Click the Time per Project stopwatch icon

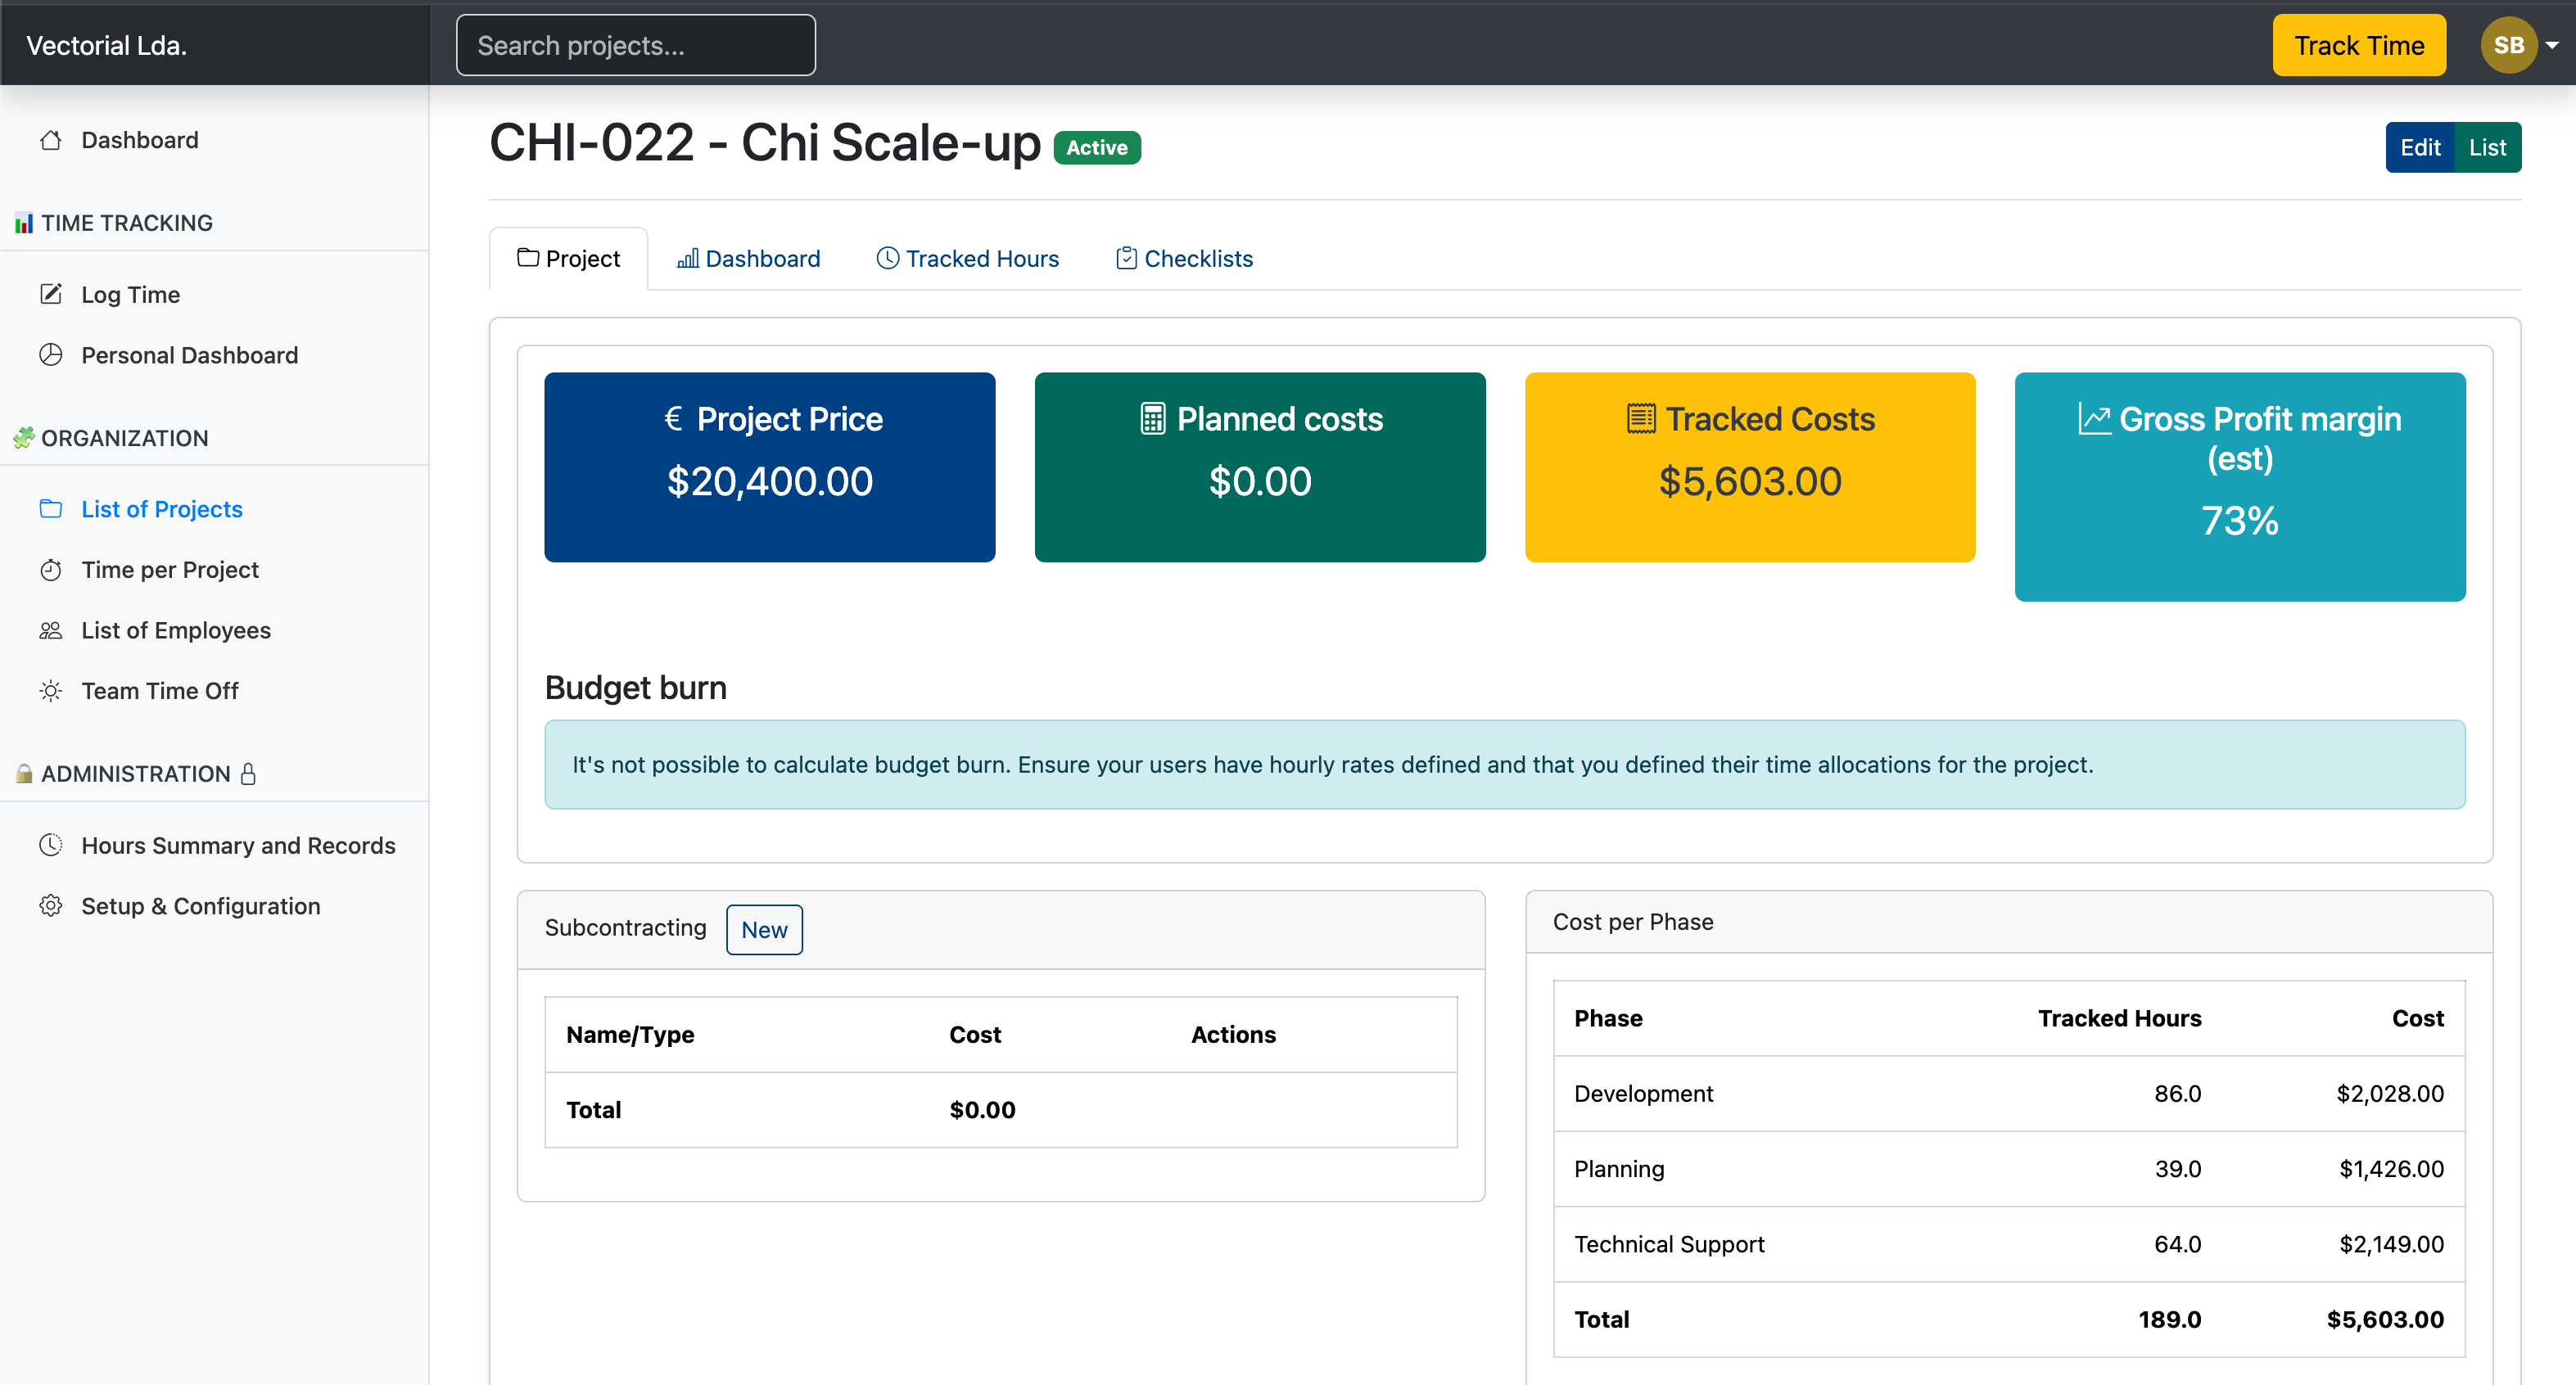click(x=51, y=570)
